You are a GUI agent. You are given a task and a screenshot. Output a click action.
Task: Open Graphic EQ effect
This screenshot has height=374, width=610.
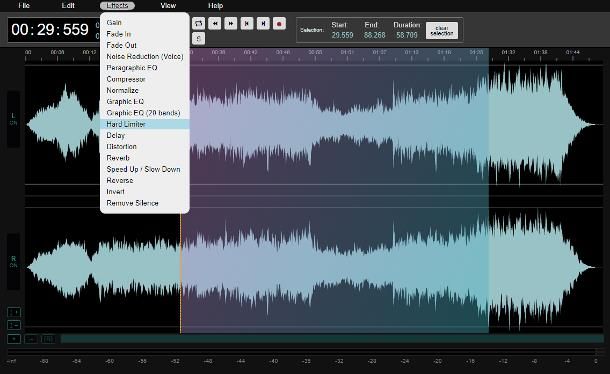(145, 102)
